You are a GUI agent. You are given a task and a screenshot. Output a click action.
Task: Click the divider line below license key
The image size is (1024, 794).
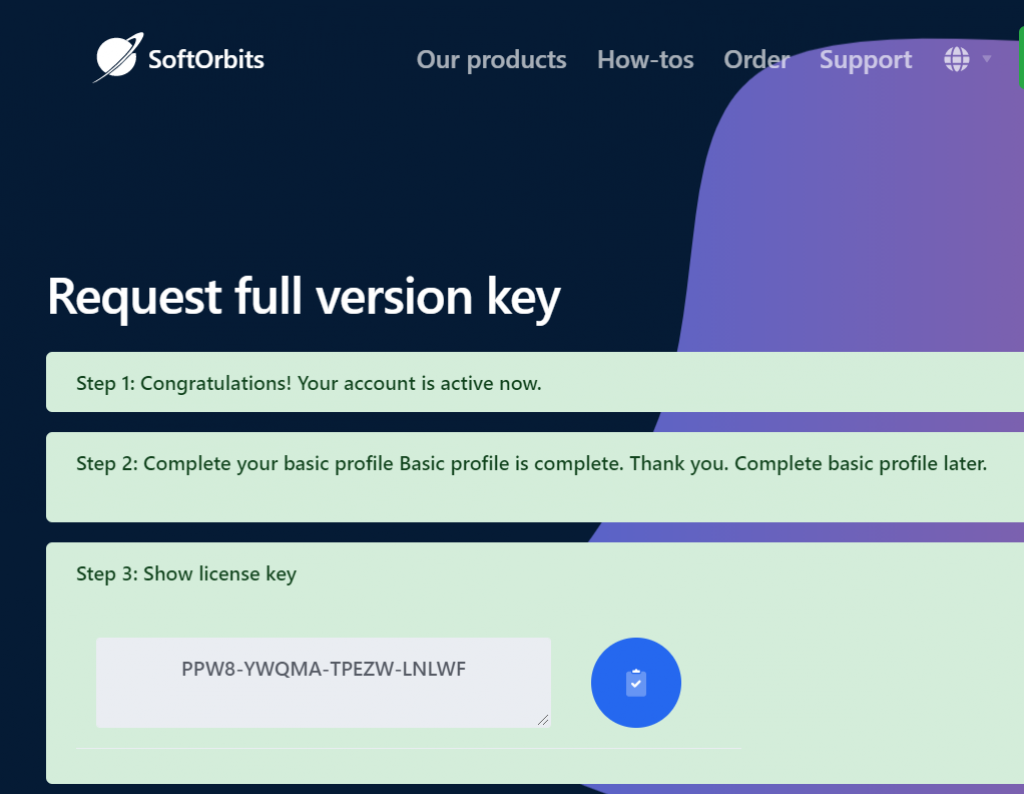coord(409,748)
